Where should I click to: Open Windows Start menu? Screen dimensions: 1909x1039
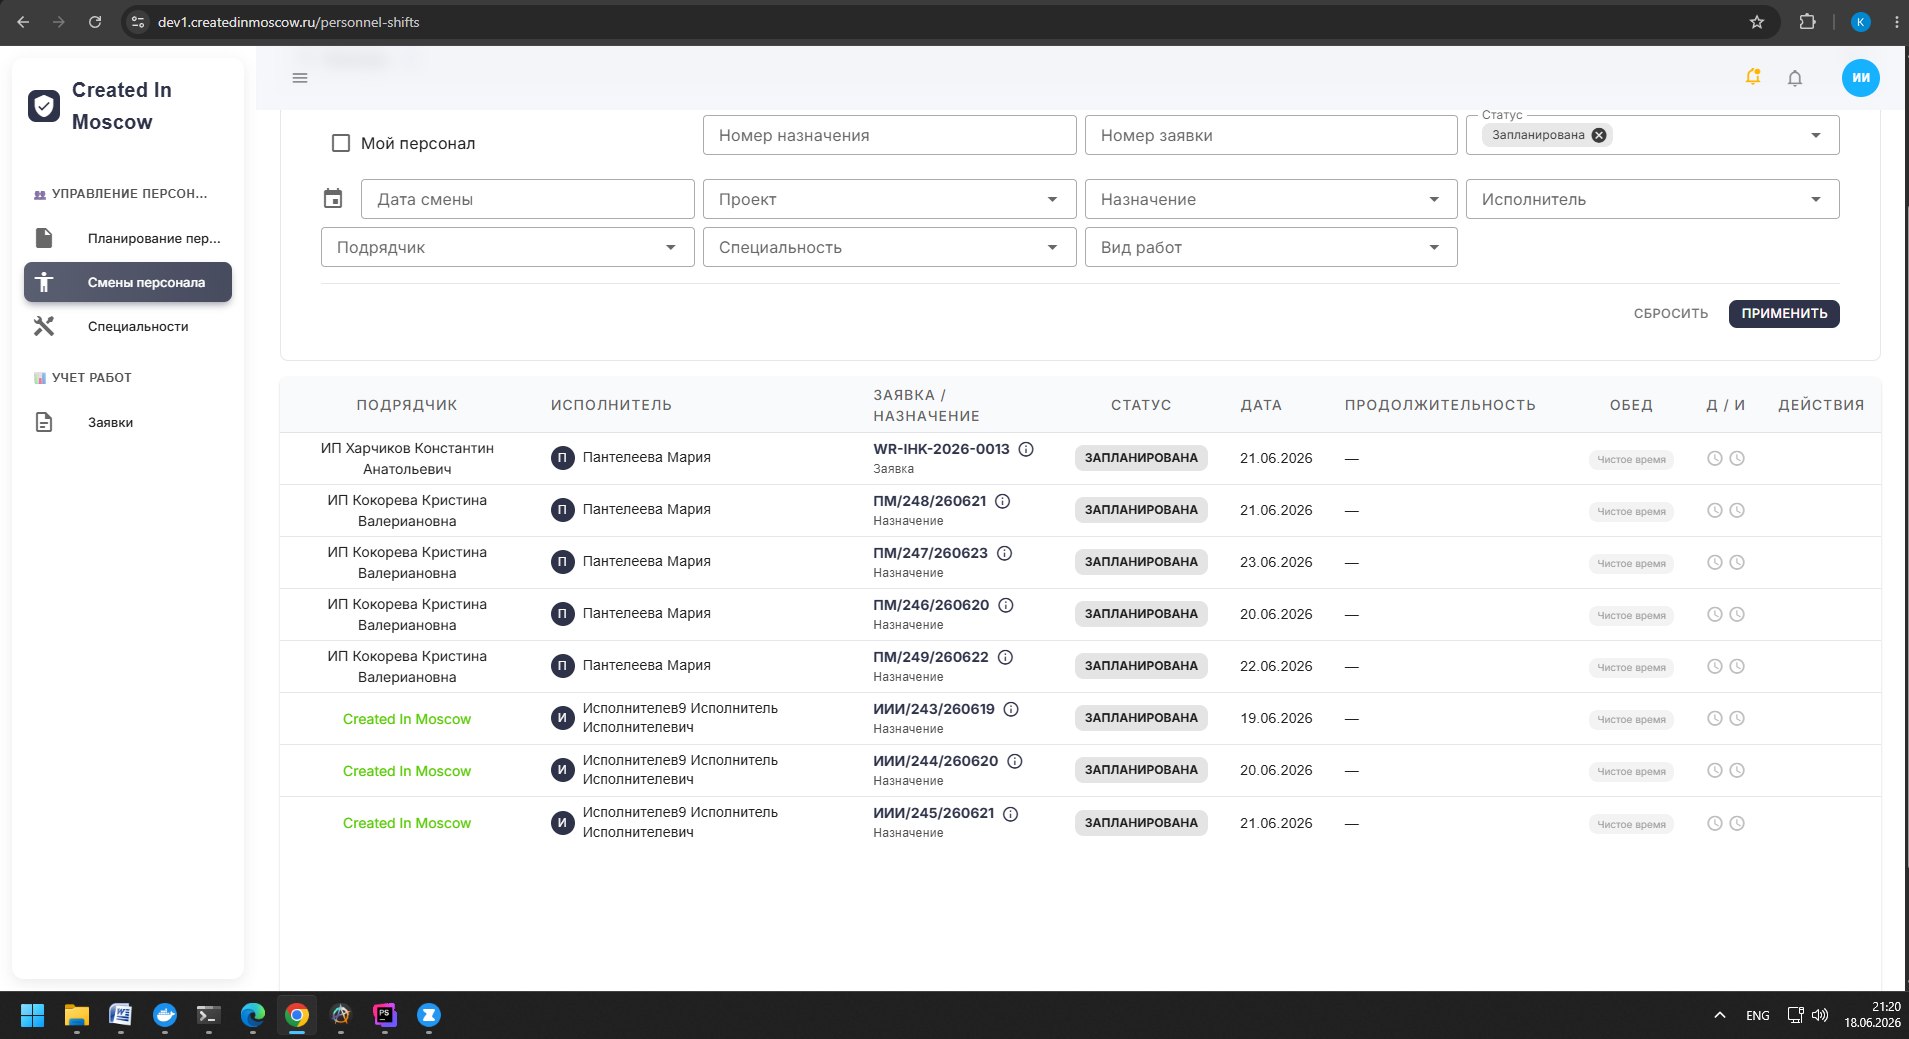tap(33, 1016)
